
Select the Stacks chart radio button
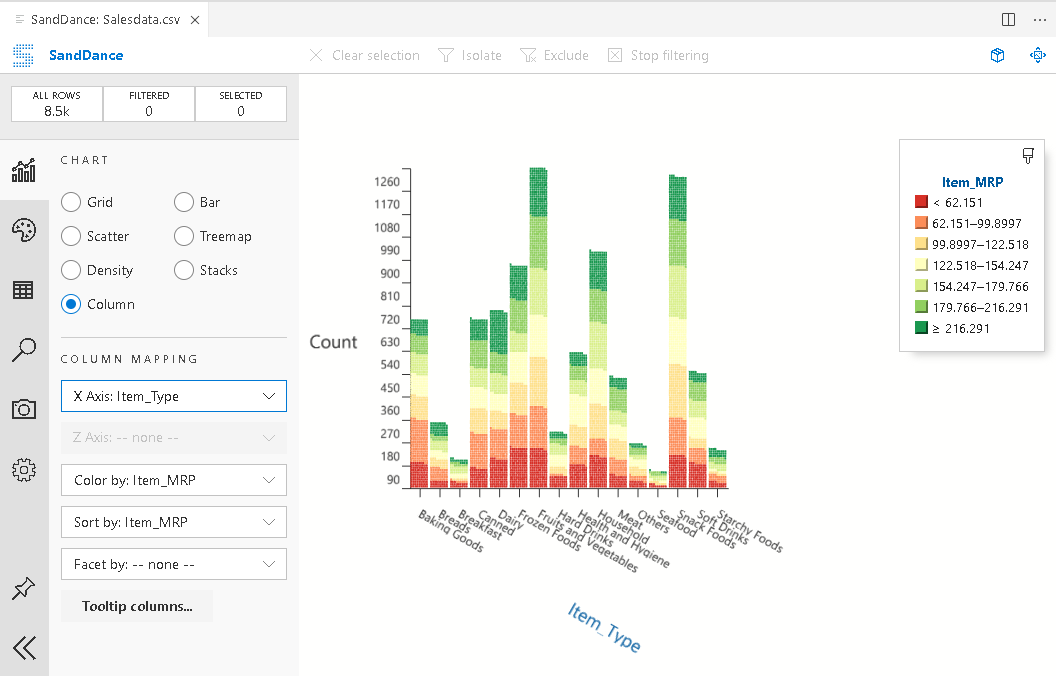point(184,270)
